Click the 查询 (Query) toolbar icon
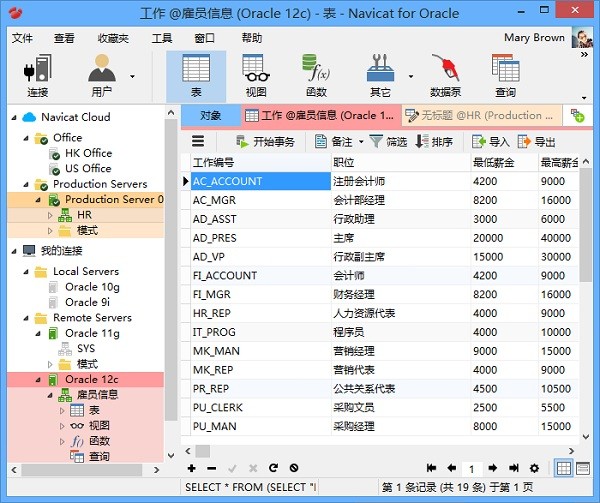 coord(505,75)
